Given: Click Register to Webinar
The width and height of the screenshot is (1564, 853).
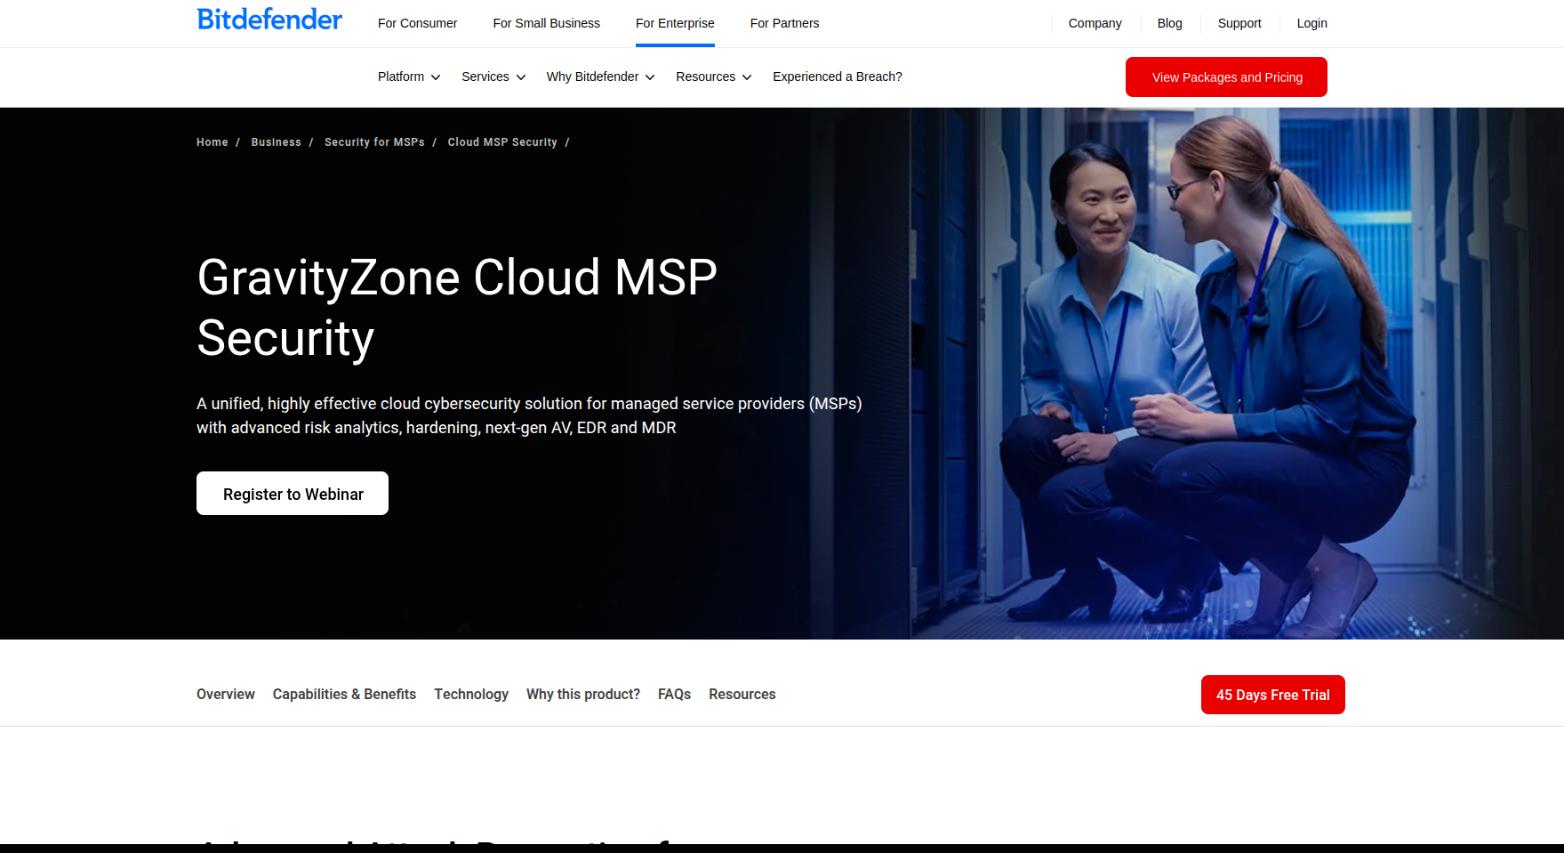Looking at the screenshot, I should (x=292, y=493).
